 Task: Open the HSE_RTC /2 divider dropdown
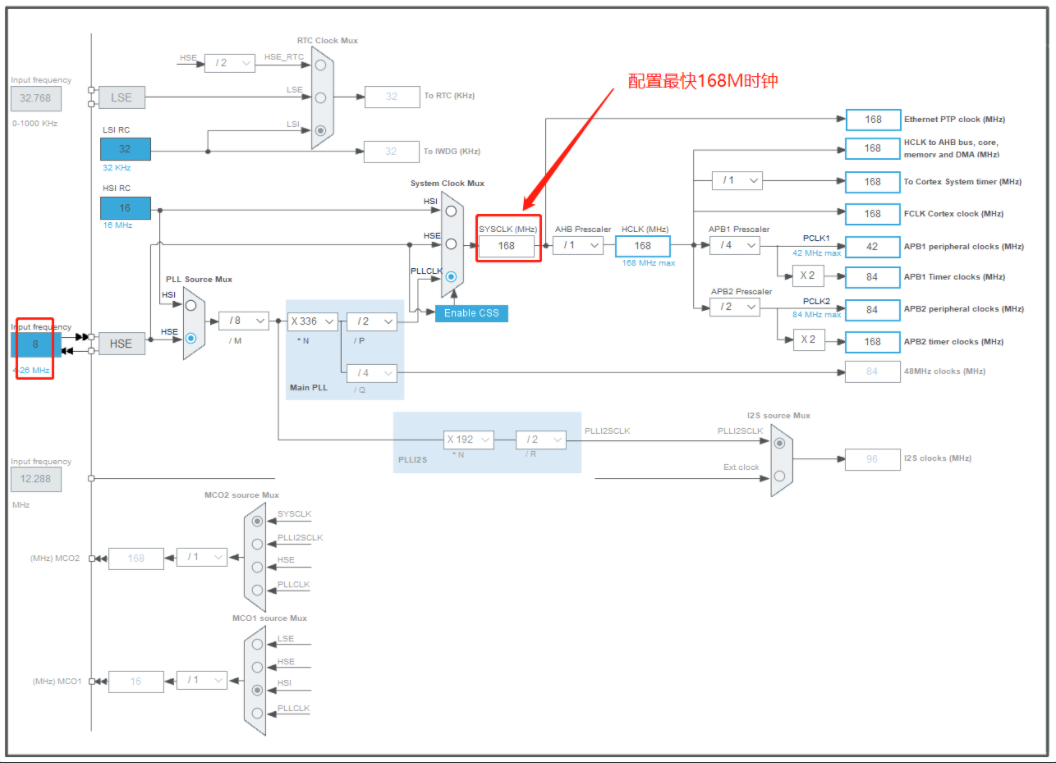[229, 63]
